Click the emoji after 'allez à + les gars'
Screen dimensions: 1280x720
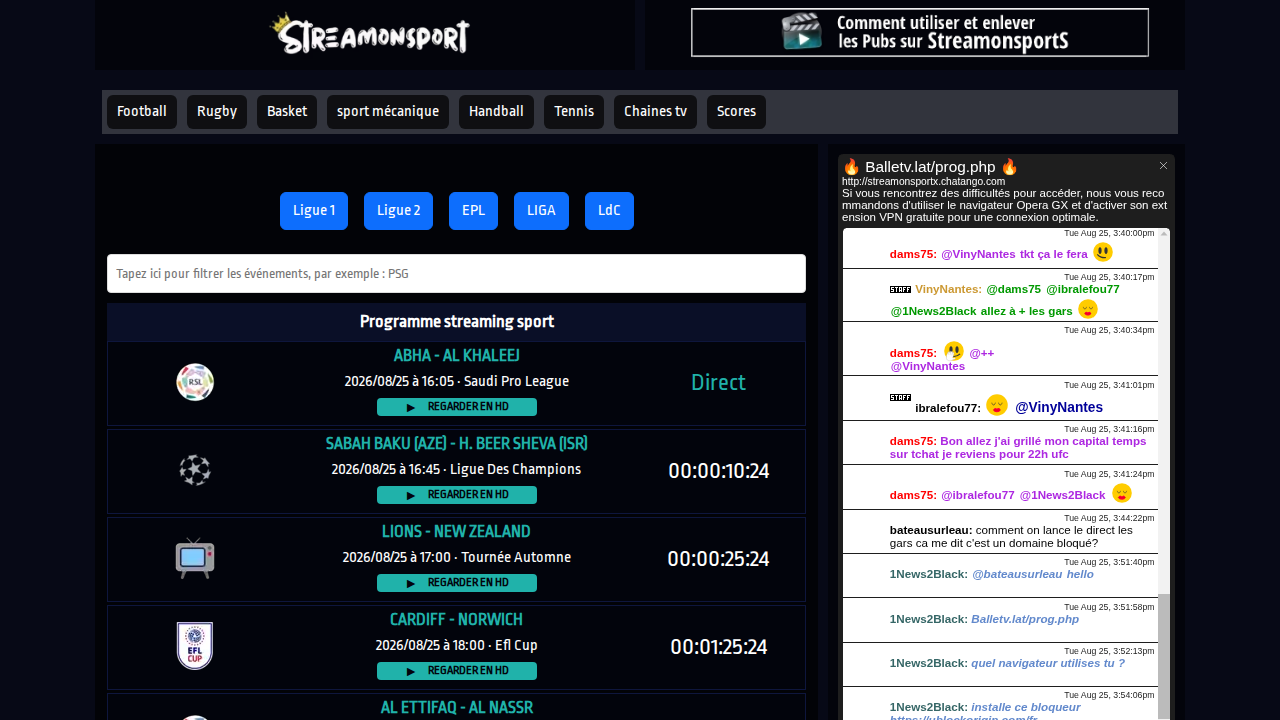(x=1088, y=309)
